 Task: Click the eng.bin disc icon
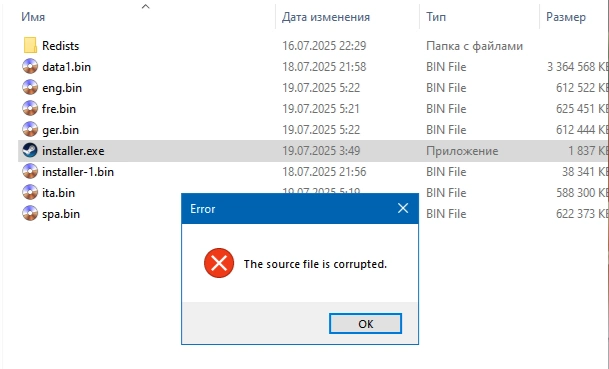pyautogui.click(x=30, y=87)
